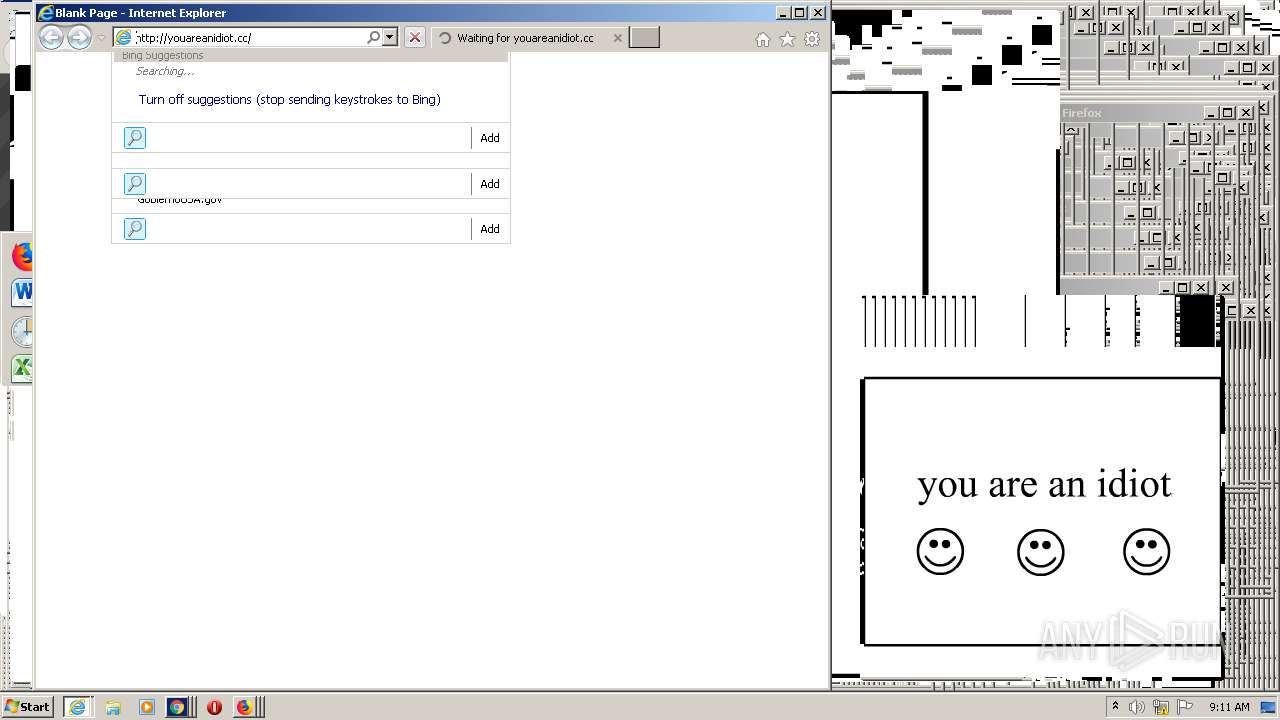1280x720 pixels.
Task: Click the Internet Explorer taskbar icon
Action: pos(77,707)
